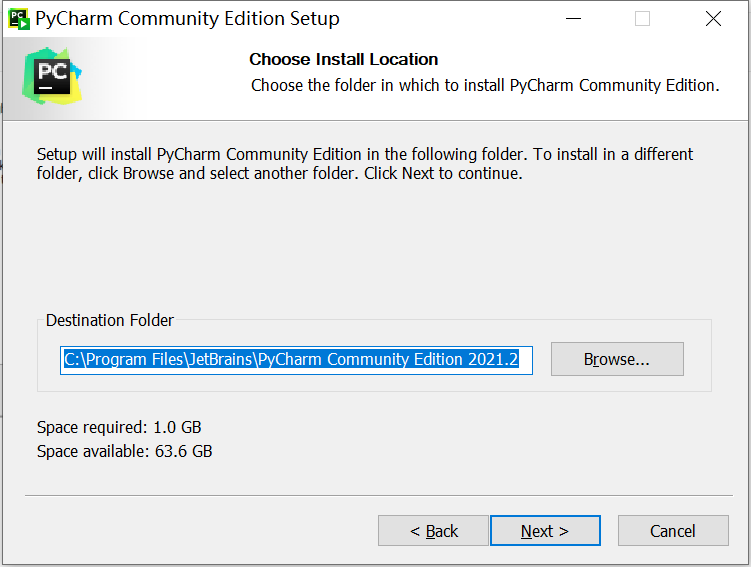
Task: Click the Destination Folder group label
Action: (110, 320)
